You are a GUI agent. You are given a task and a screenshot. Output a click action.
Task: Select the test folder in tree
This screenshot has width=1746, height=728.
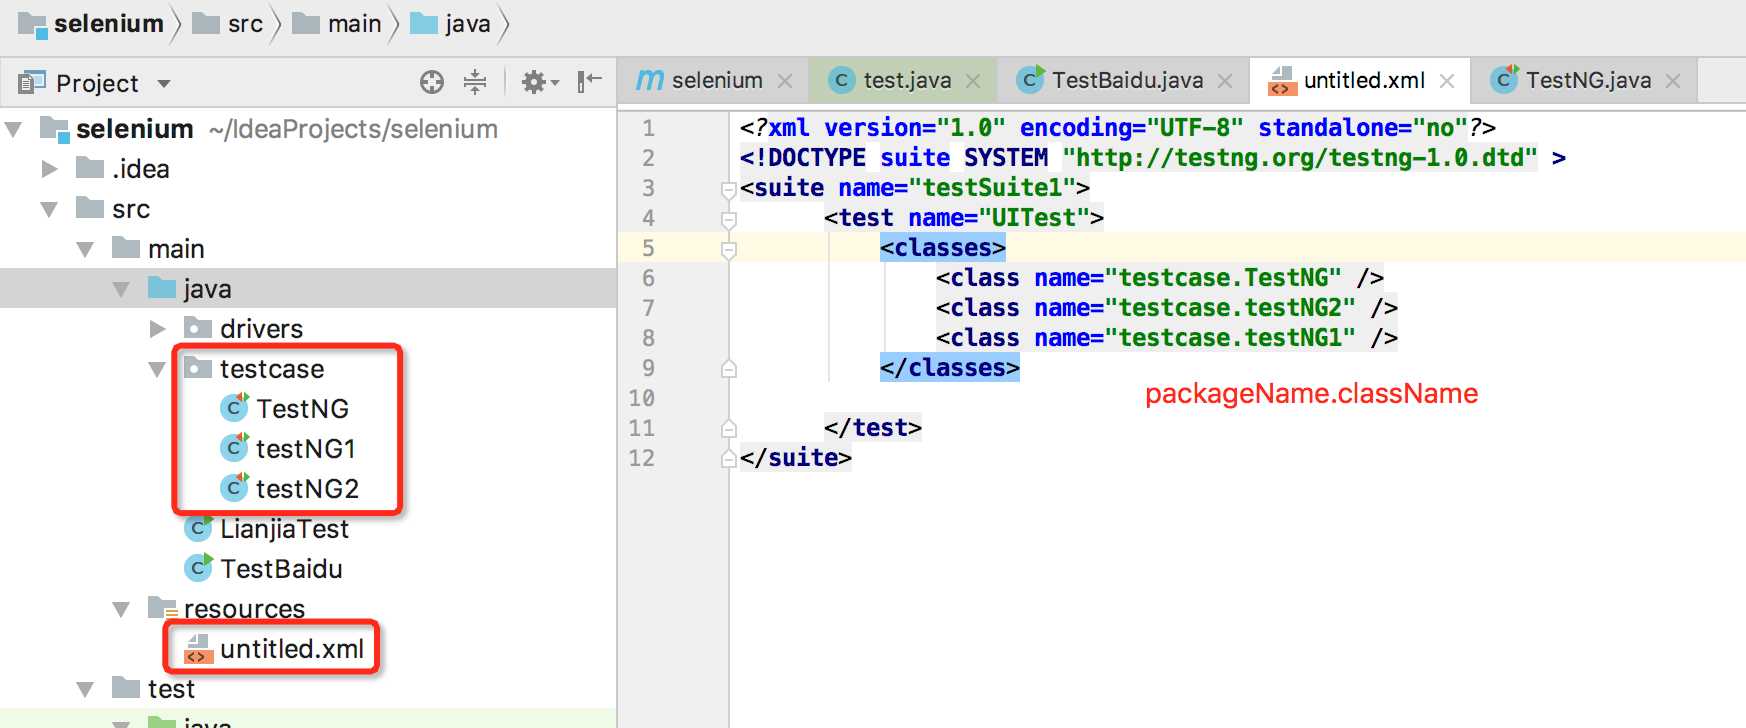[171, 689]
